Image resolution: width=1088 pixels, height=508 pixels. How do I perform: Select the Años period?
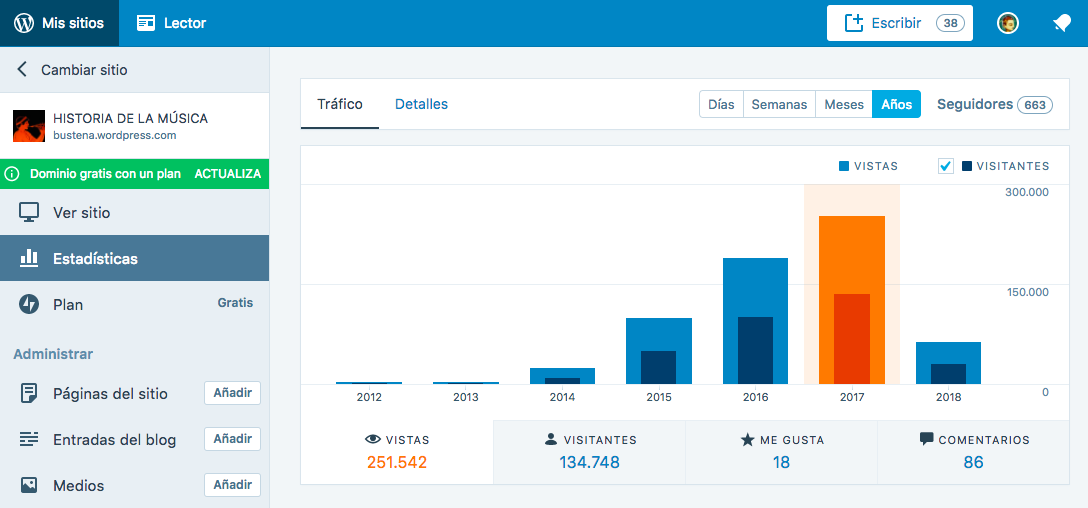(896, 104)
